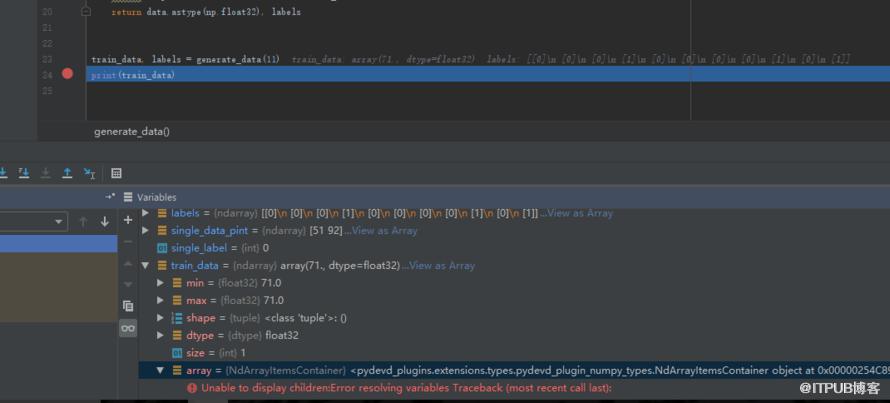The width and height of the screenshot is (890, 403).
Task: Select the Variables panel tab
Action: pyautogui.click(x=150, y=197)
